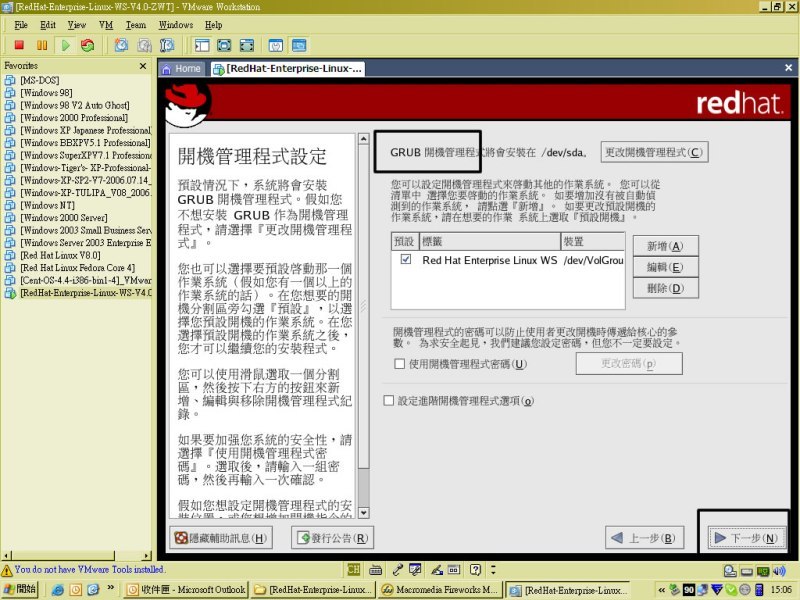
Task: Click the VMware sound device status icon
Action: 779,571
